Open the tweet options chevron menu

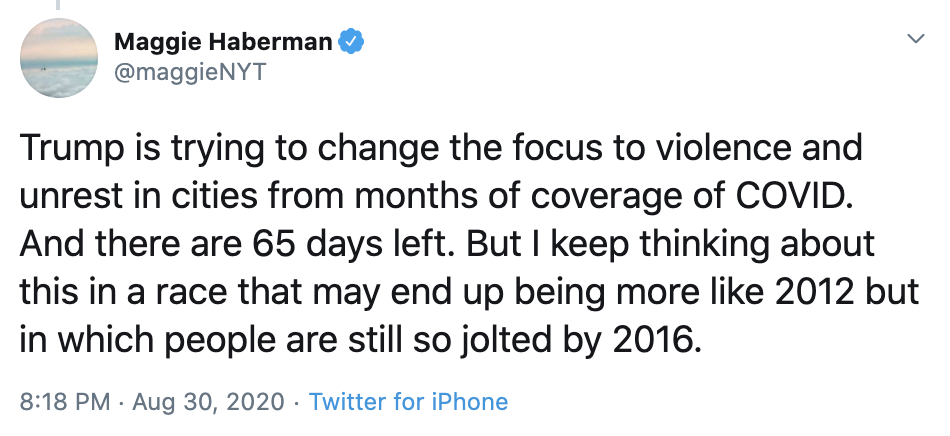click(914, 39)
